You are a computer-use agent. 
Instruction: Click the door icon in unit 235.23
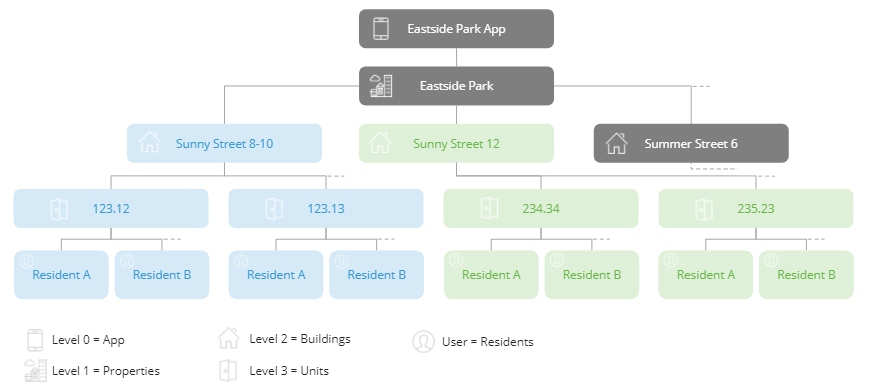(x=703, y=209)
